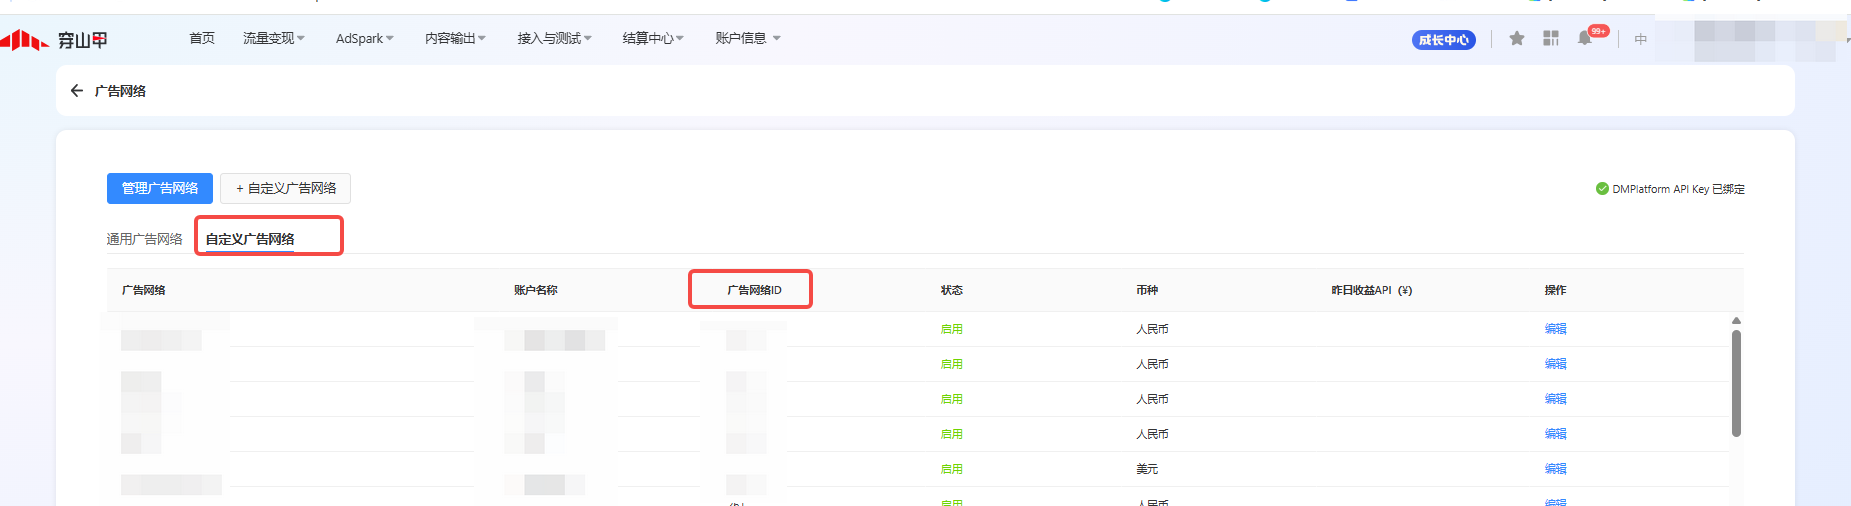Expand the 内容输出 menu
The width and height of the screenshot is (1851, 506).
[455, 38]
